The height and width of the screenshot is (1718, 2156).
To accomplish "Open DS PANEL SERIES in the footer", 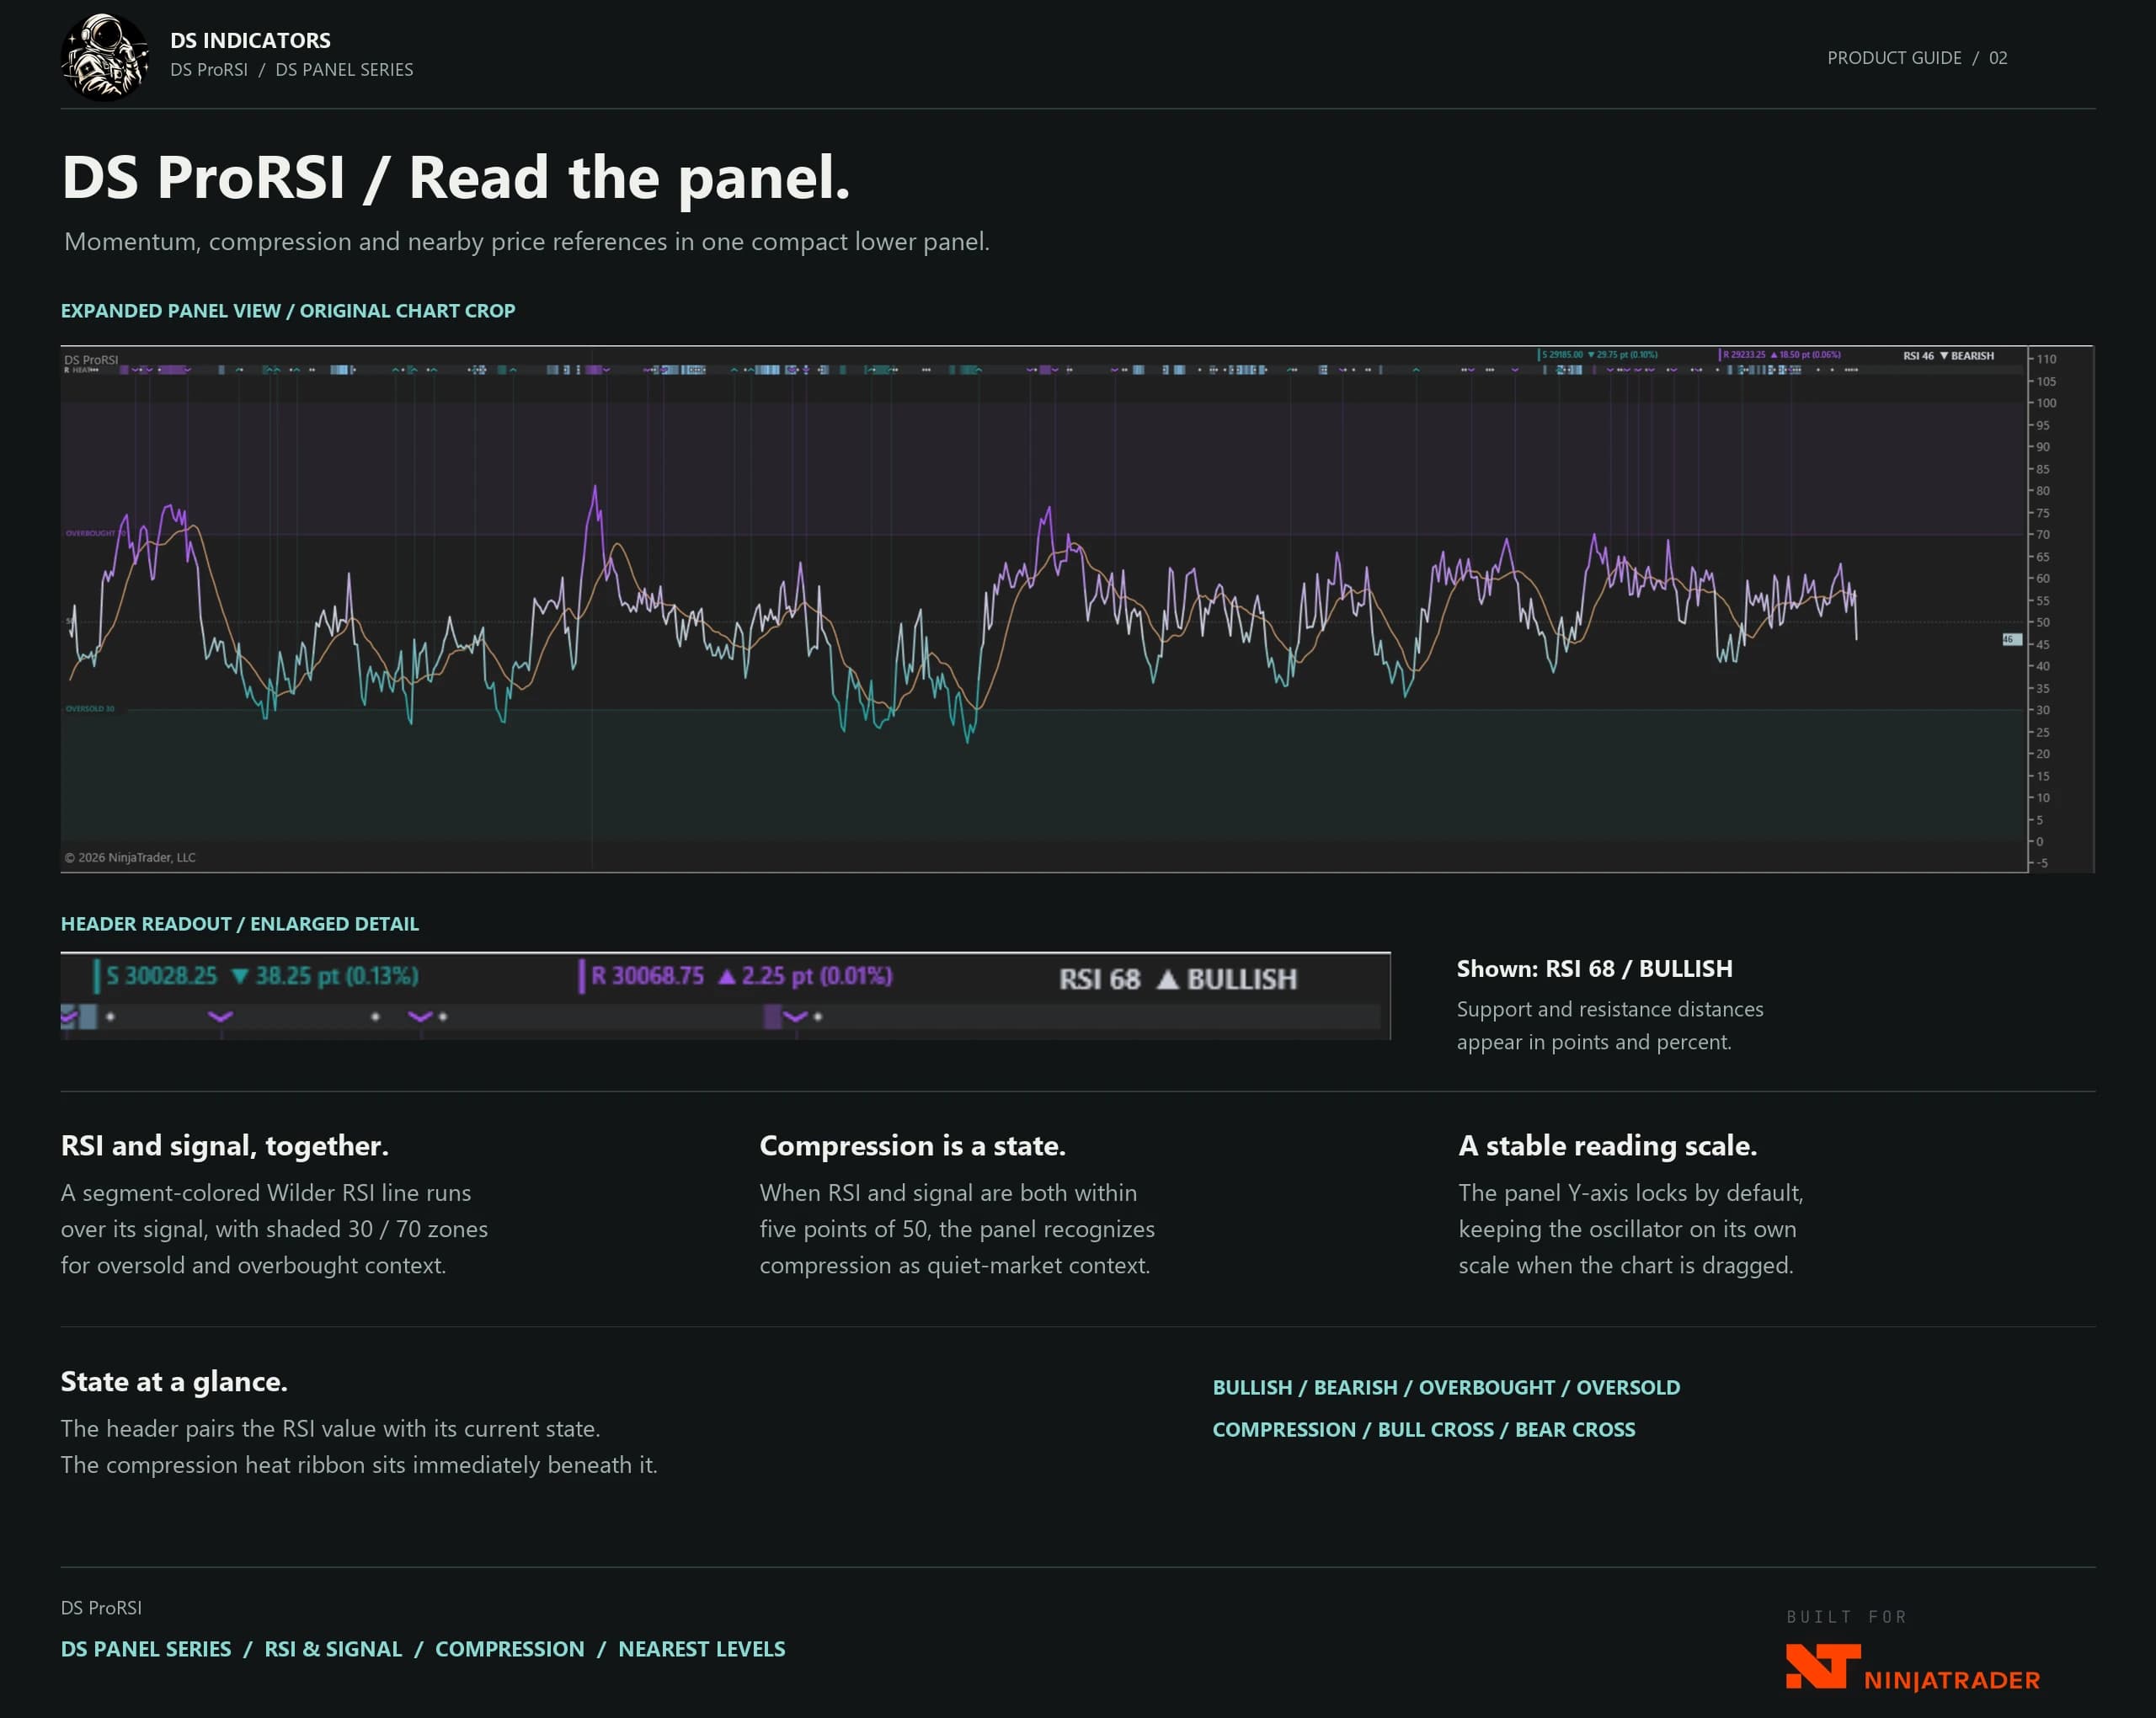I will click(146, 1649).
